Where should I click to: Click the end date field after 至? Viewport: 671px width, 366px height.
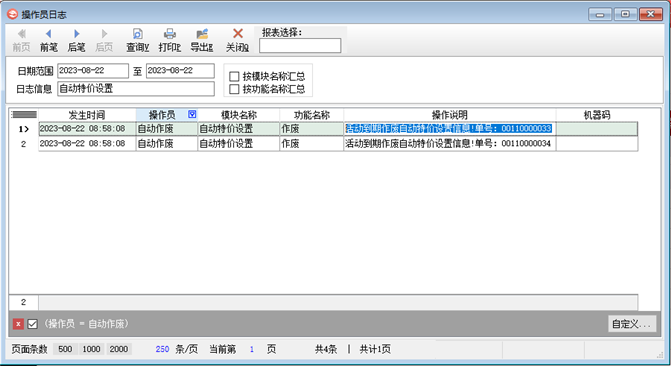point(180,71)
